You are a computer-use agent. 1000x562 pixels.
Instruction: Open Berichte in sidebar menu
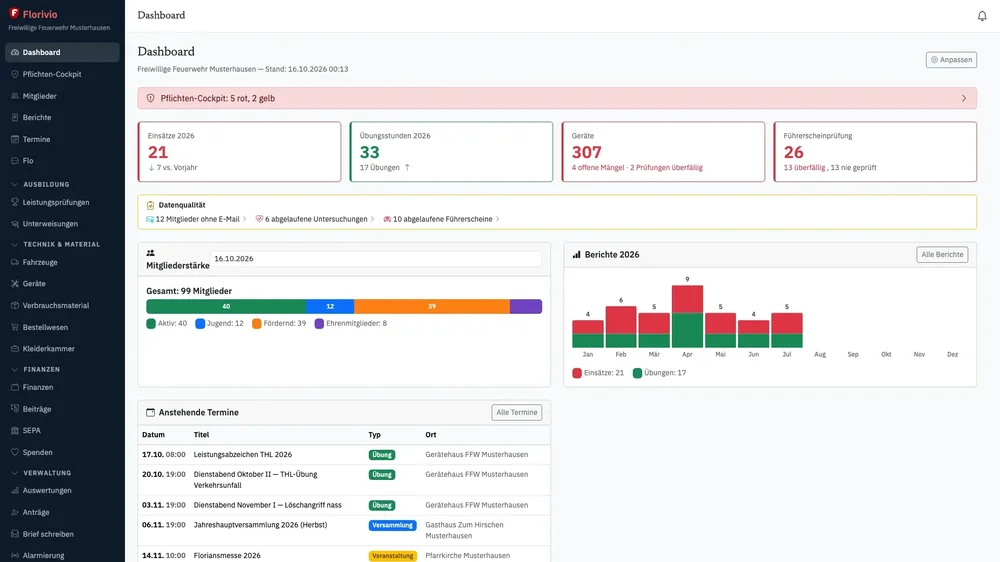coord(62,117)
